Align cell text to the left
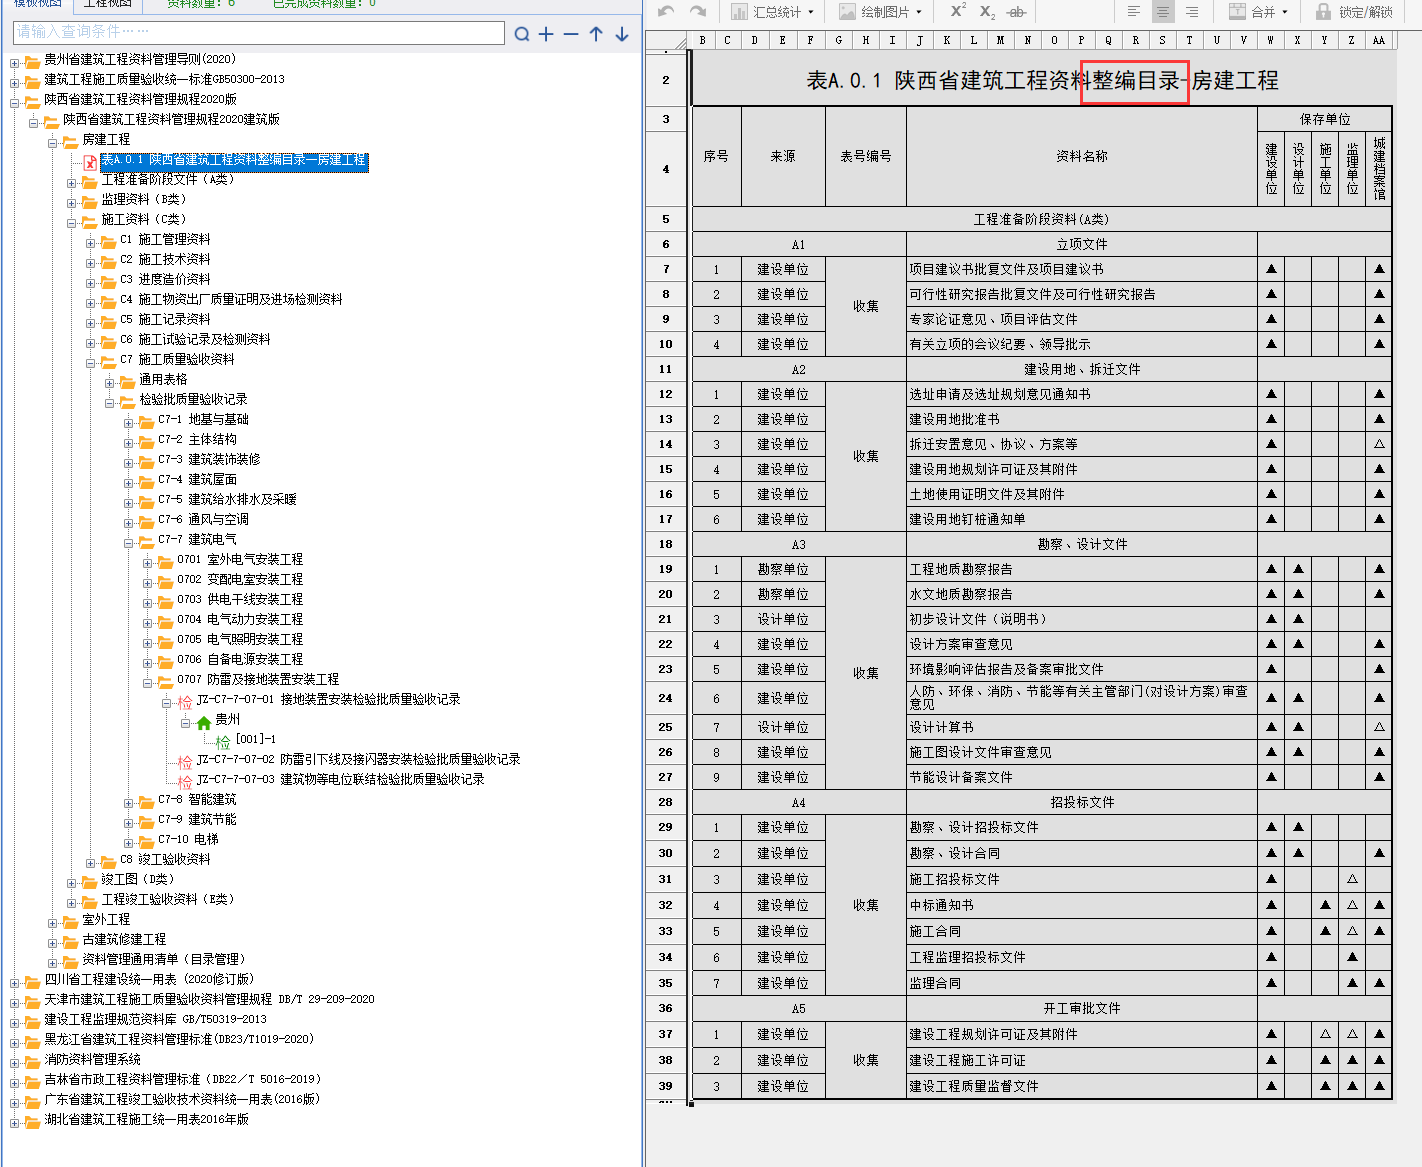Image resolution: width=1422 pixels, height=1167 pixels. coord(1133,12)
